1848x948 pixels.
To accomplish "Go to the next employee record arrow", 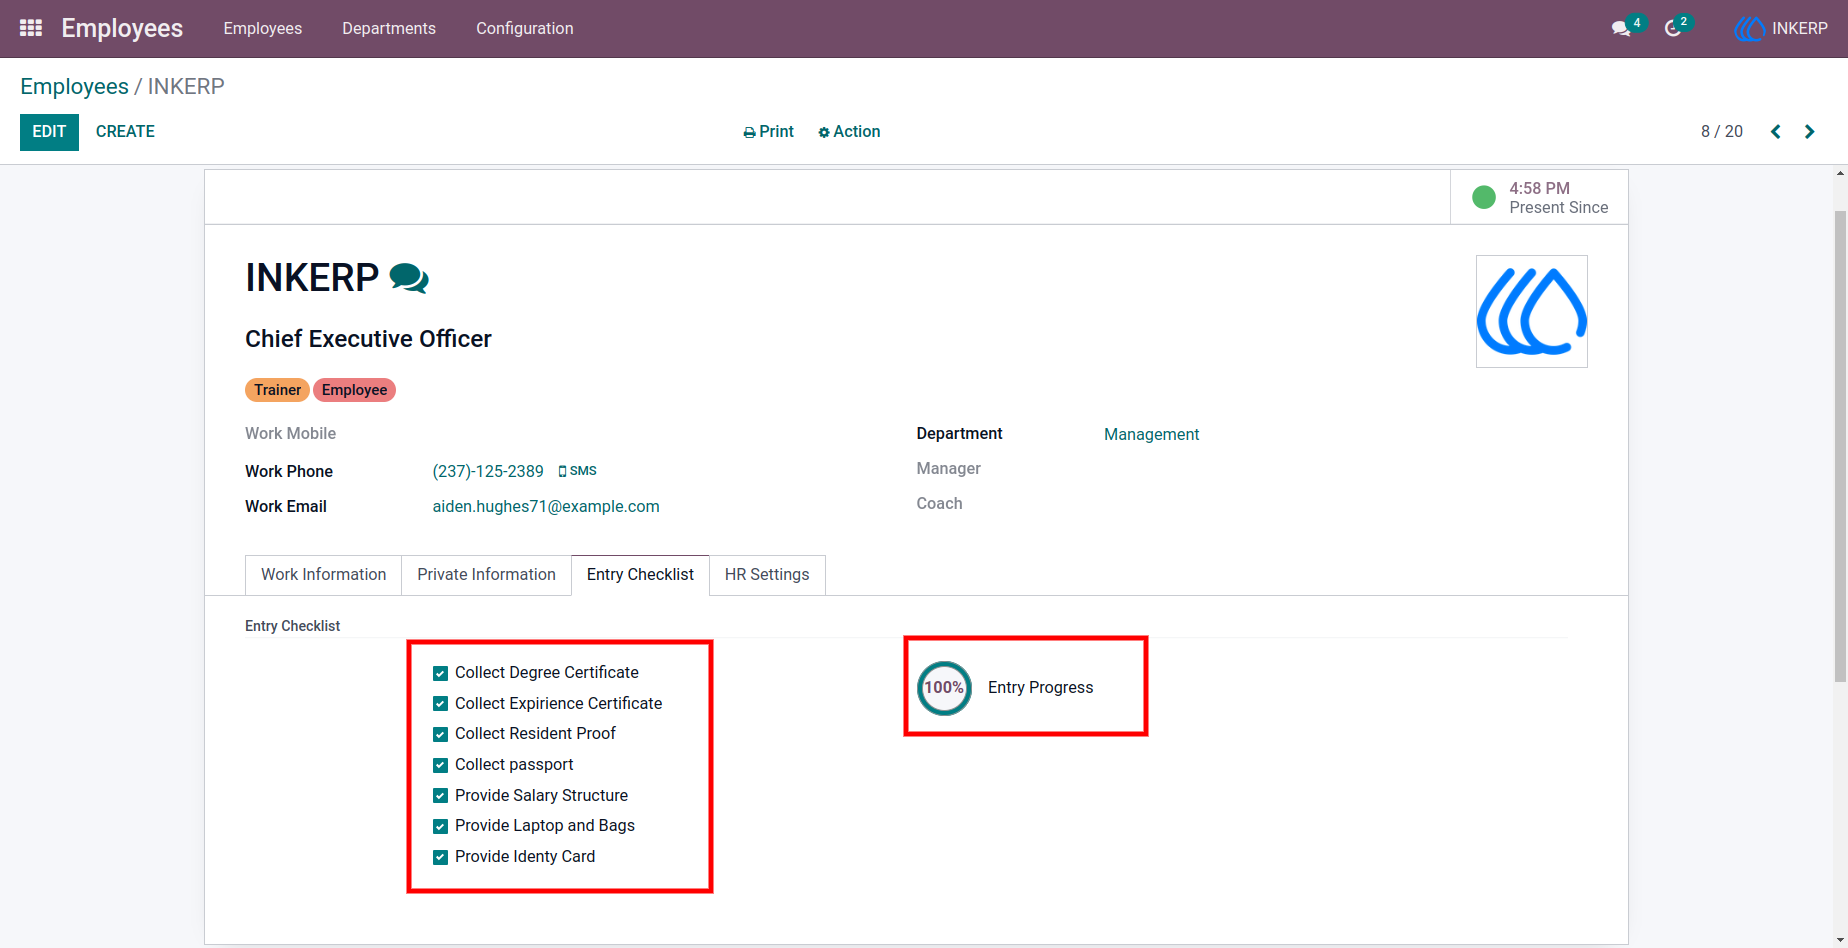I will [x=1809, y=132].
